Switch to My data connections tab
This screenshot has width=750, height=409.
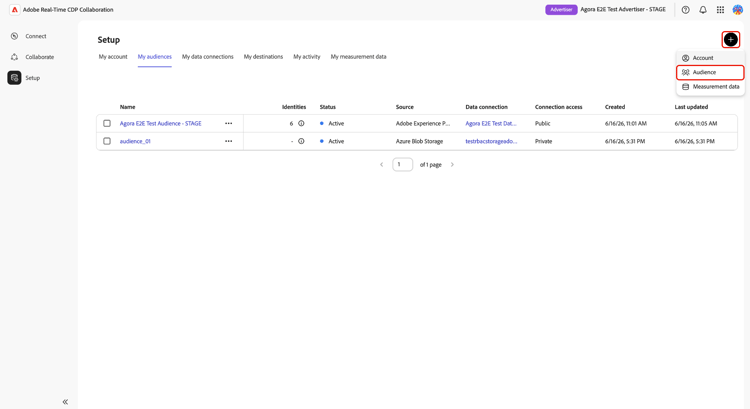[x=208, y=56]
